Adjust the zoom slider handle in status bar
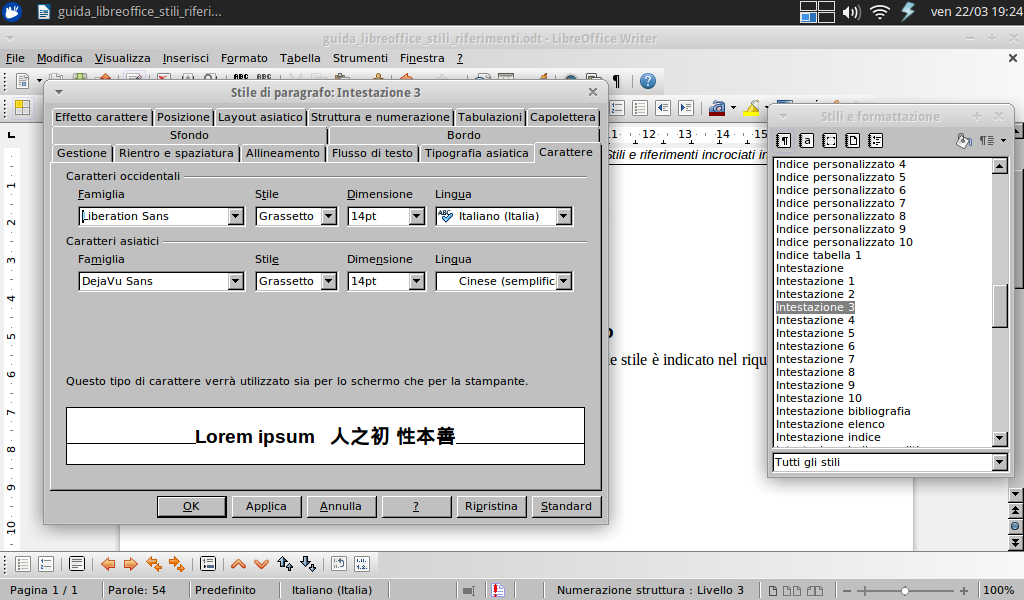The height and width of the screenshot is (600, 1024). 904,591
